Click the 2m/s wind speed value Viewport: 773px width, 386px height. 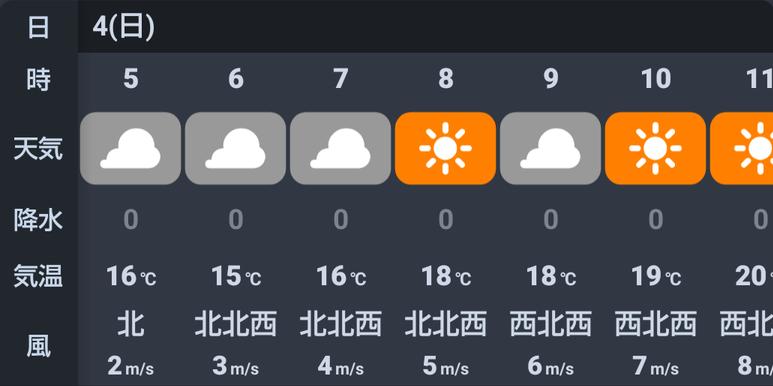pyautogui.click(x=131, y=366)
